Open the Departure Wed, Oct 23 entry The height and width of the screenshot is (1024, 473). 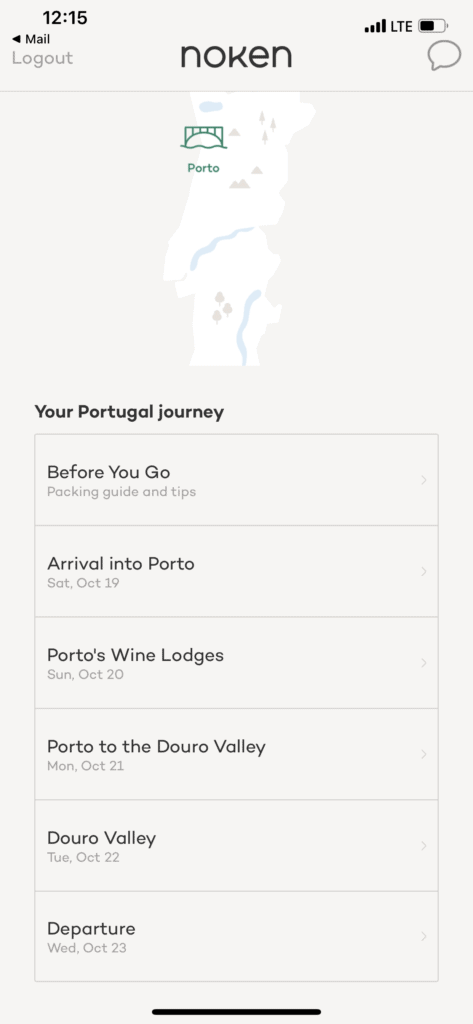[236, 936]
